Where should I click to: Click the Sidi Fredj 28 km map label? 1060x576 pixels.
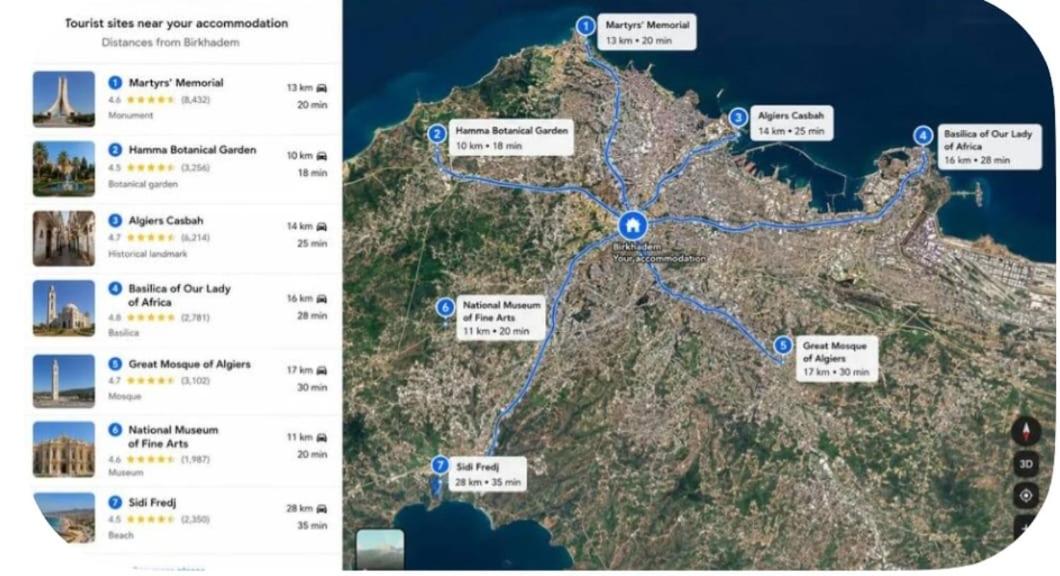(487, 474)
